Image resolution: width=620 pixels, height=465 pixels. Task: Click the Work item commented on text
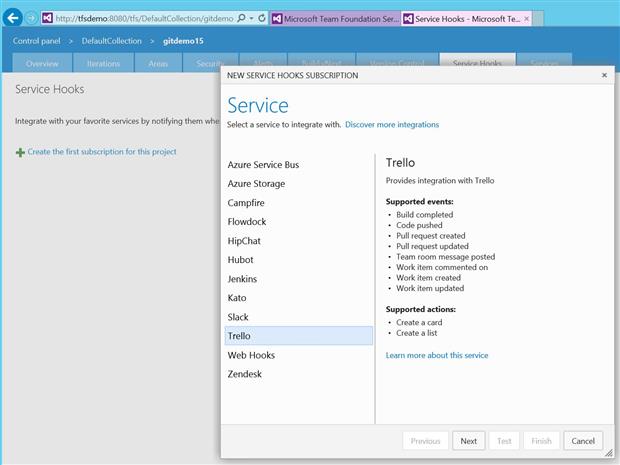[x=442, y=267]
